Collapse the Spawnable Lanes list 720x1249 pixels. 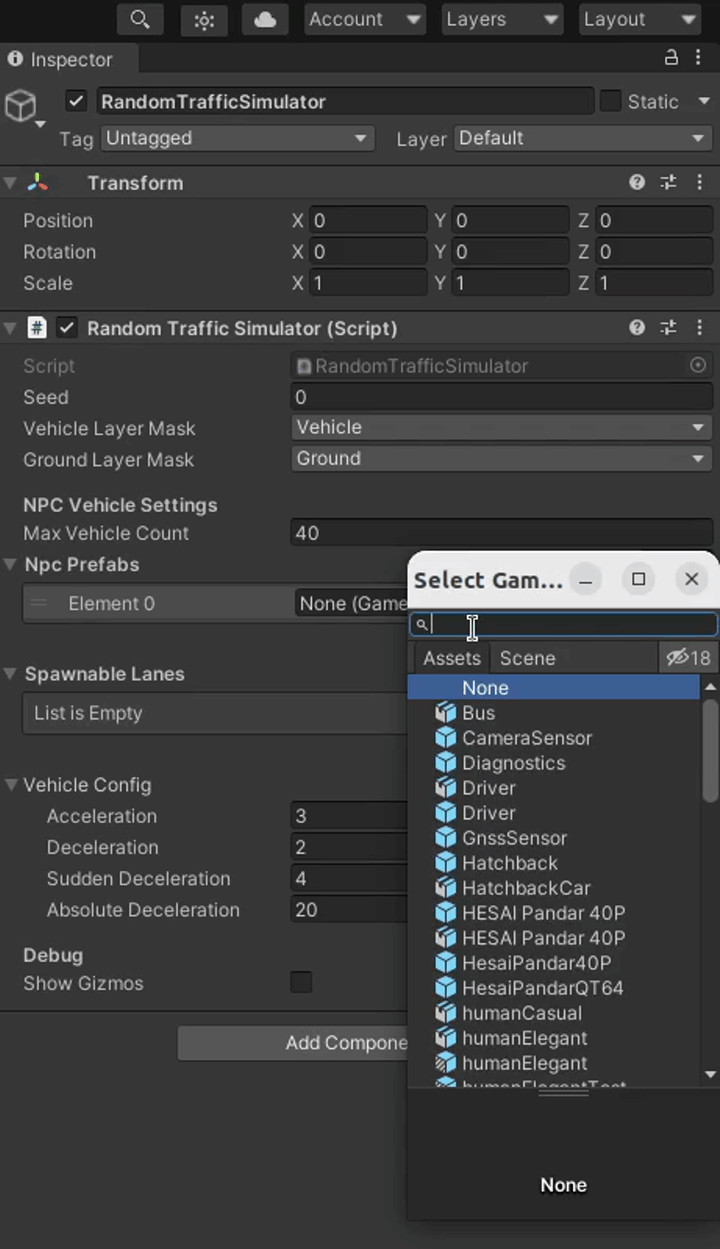(10, 674)
